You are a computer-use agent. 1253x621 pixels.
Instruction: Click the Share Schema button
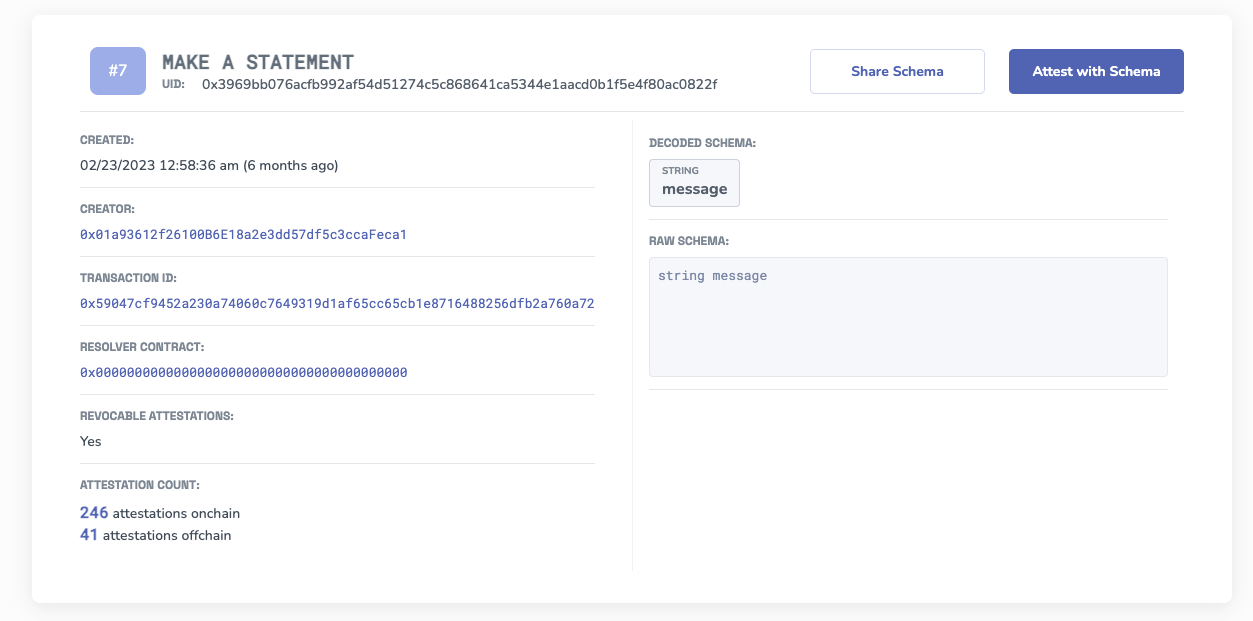(x=896, y=71)
